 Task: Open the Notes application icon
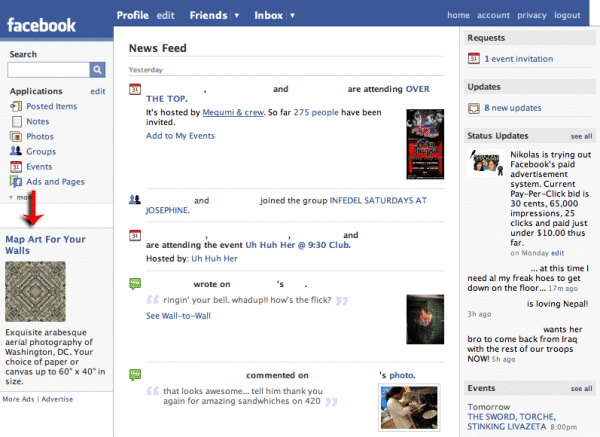point(16,122)
